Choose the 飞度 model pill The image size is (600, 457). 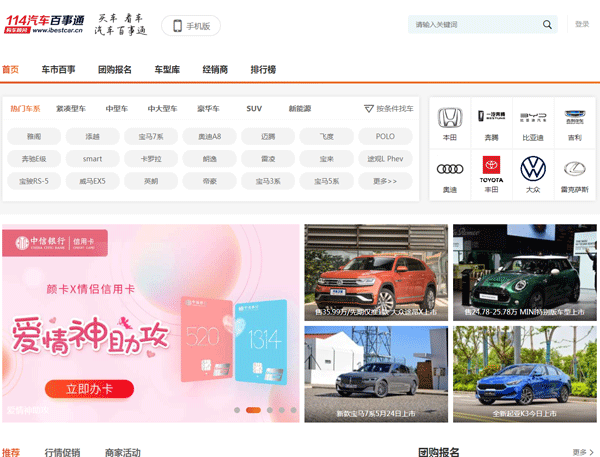pyautogui.click(x=327, y=136)
